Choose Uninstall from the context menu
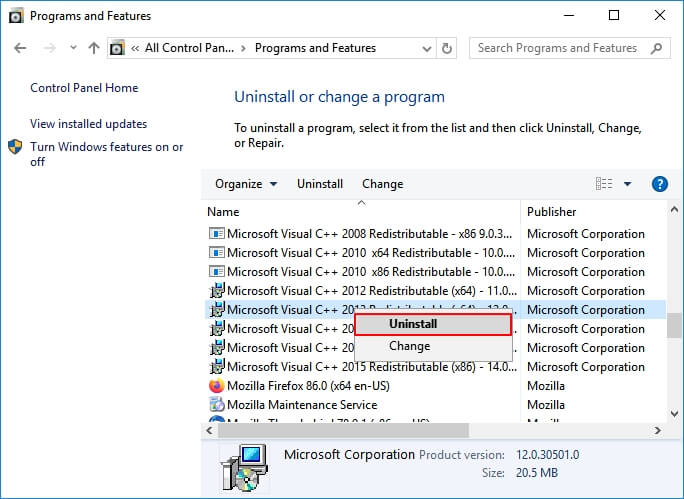The height and width of the screenshot is (499, 684). coord(433,324)
